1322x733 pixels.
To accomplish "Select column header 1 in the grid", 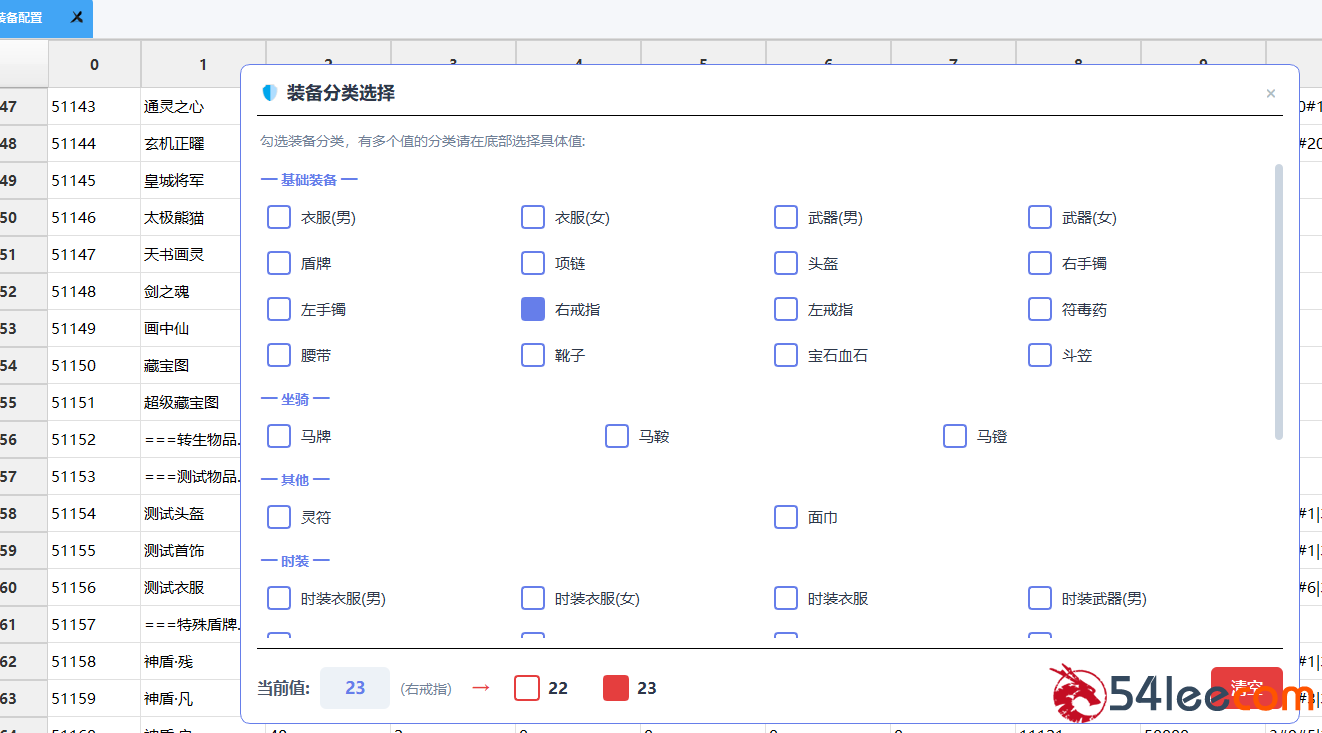I will (x=203, y=64).
